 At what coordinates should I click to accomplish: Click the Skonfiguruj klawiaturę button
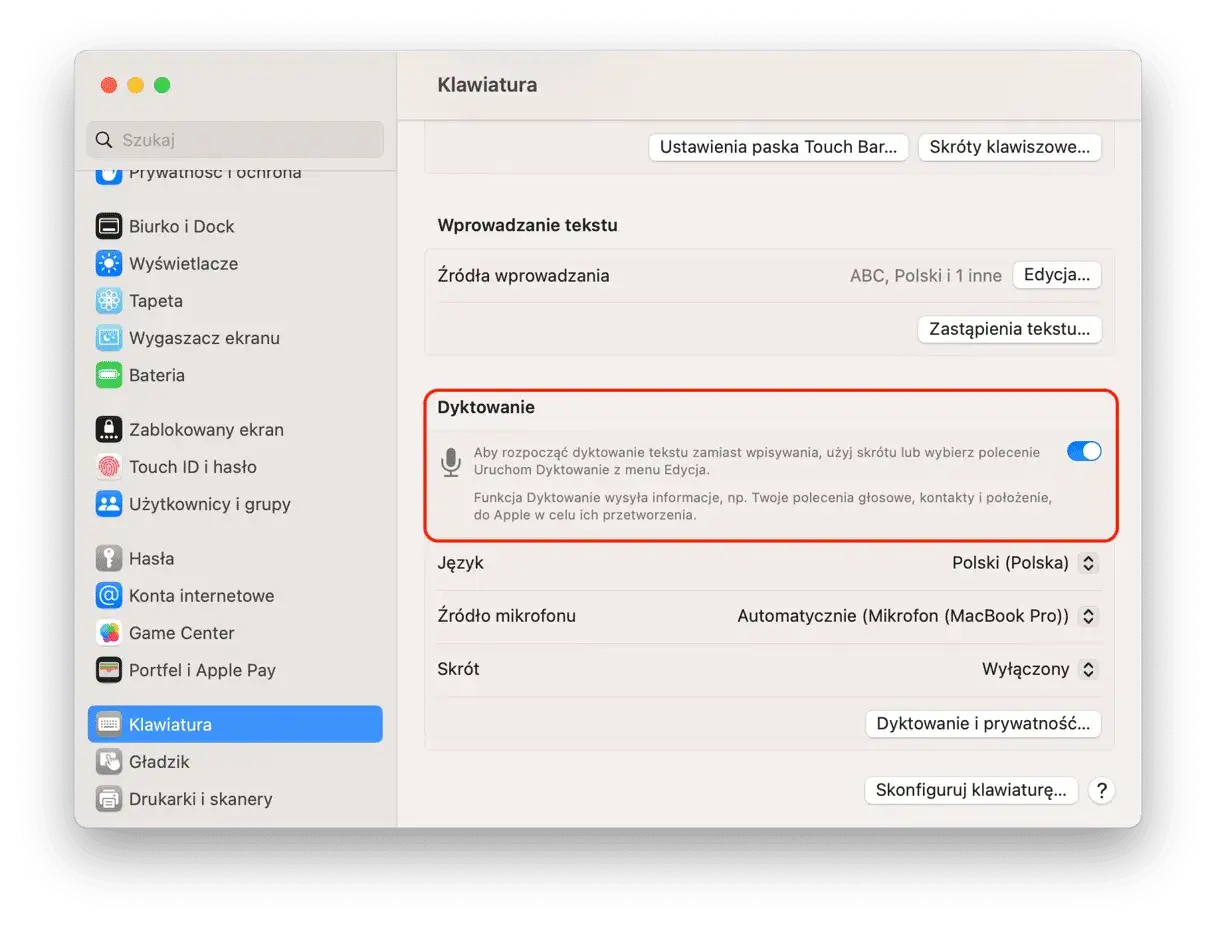(x=970, y=790)
